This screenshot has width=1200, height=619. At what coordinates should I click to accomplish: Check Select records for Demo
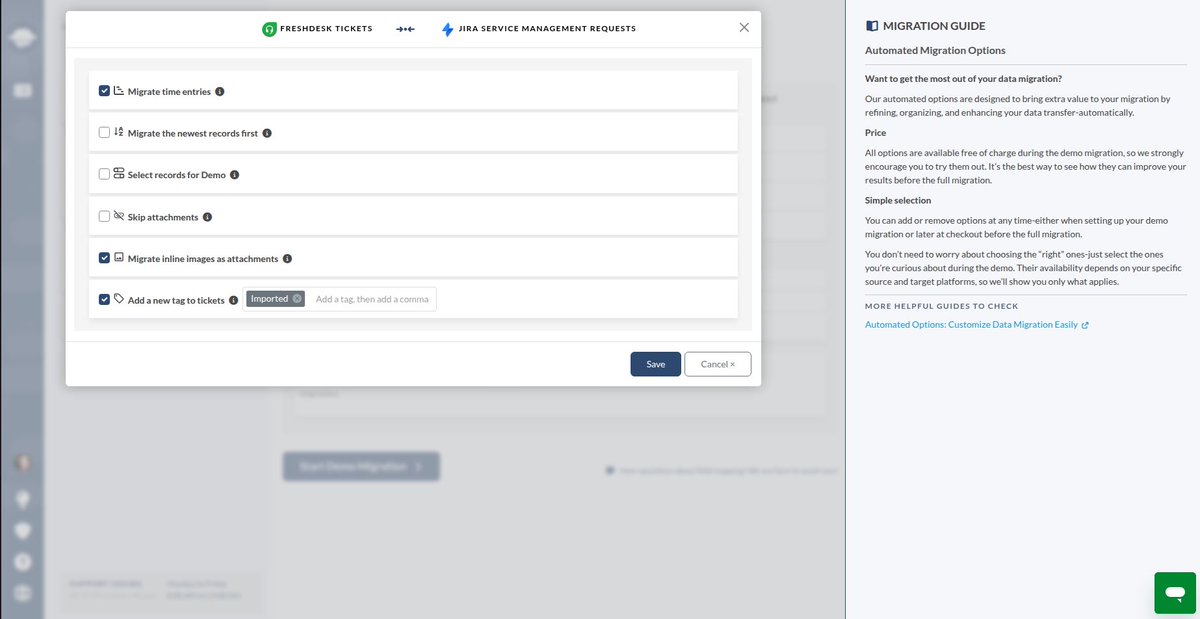[x=104, y=174]
